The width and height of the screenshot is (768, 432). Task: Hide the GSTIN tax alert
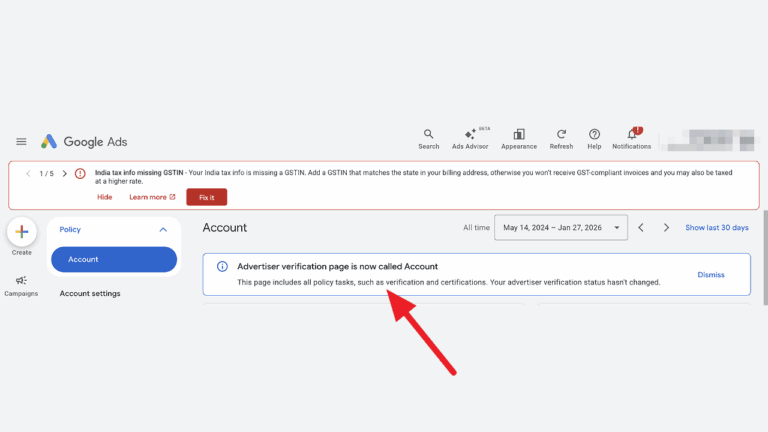click(x=104, y=197)
